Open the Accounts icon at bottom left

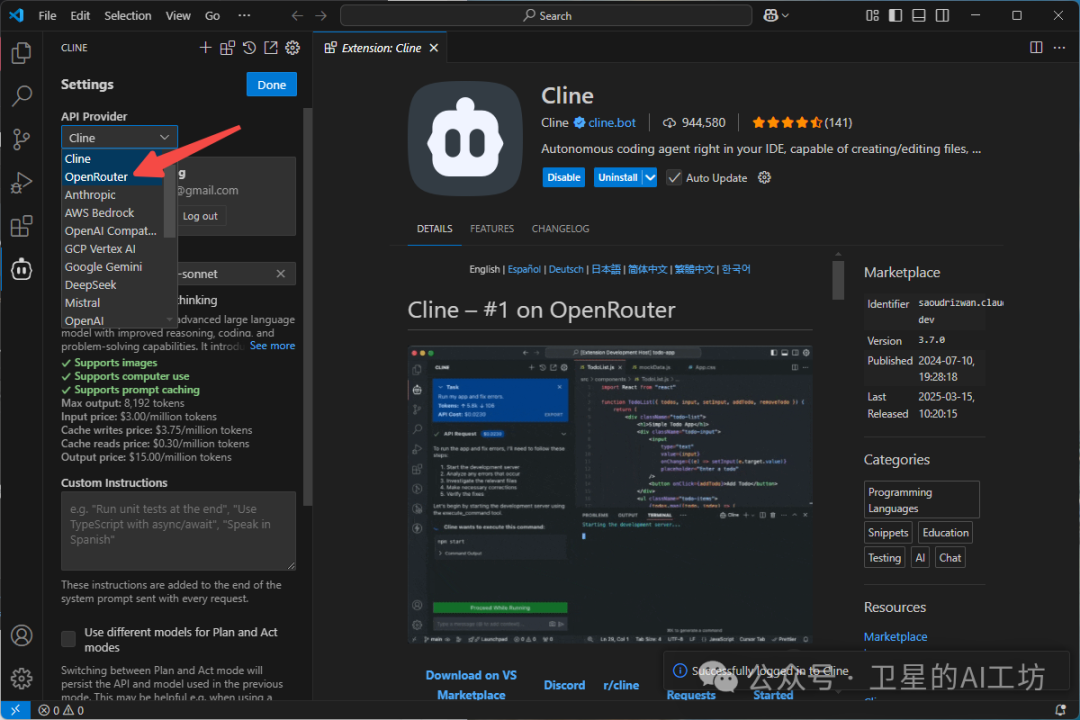coord(21,635)
